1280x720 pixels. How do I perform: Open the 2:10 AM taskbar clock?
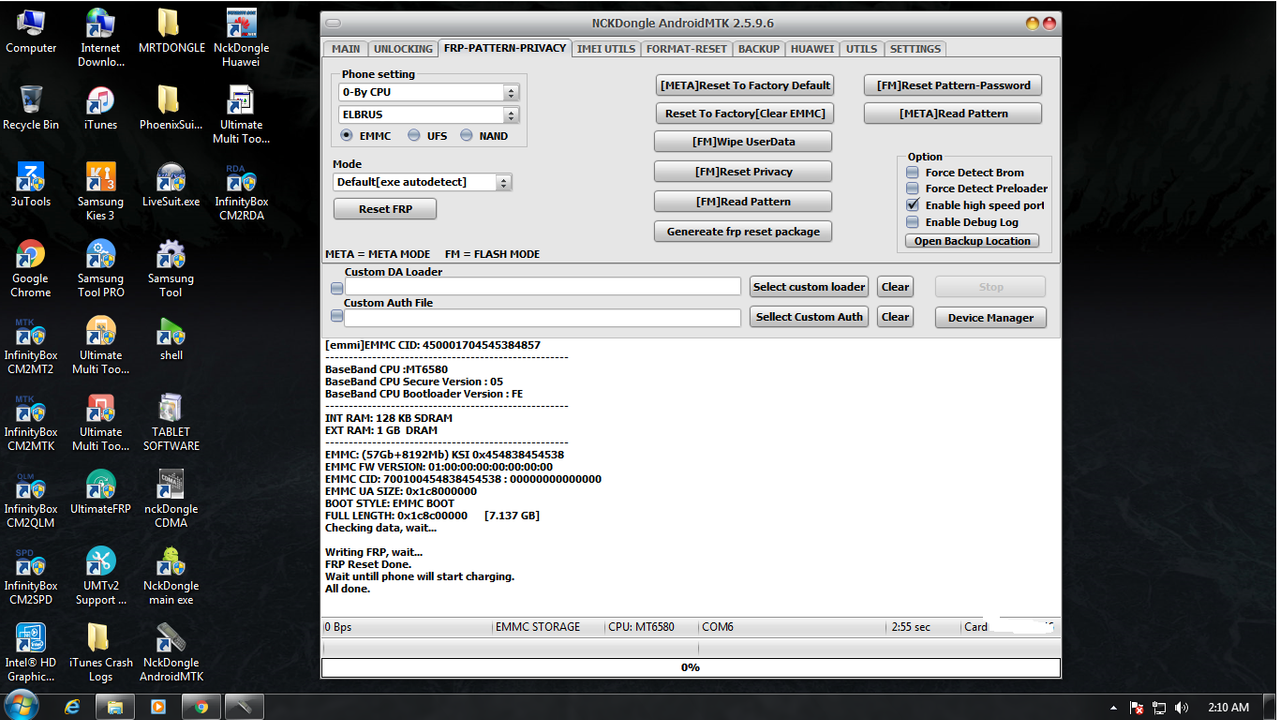click(1229, 708)
